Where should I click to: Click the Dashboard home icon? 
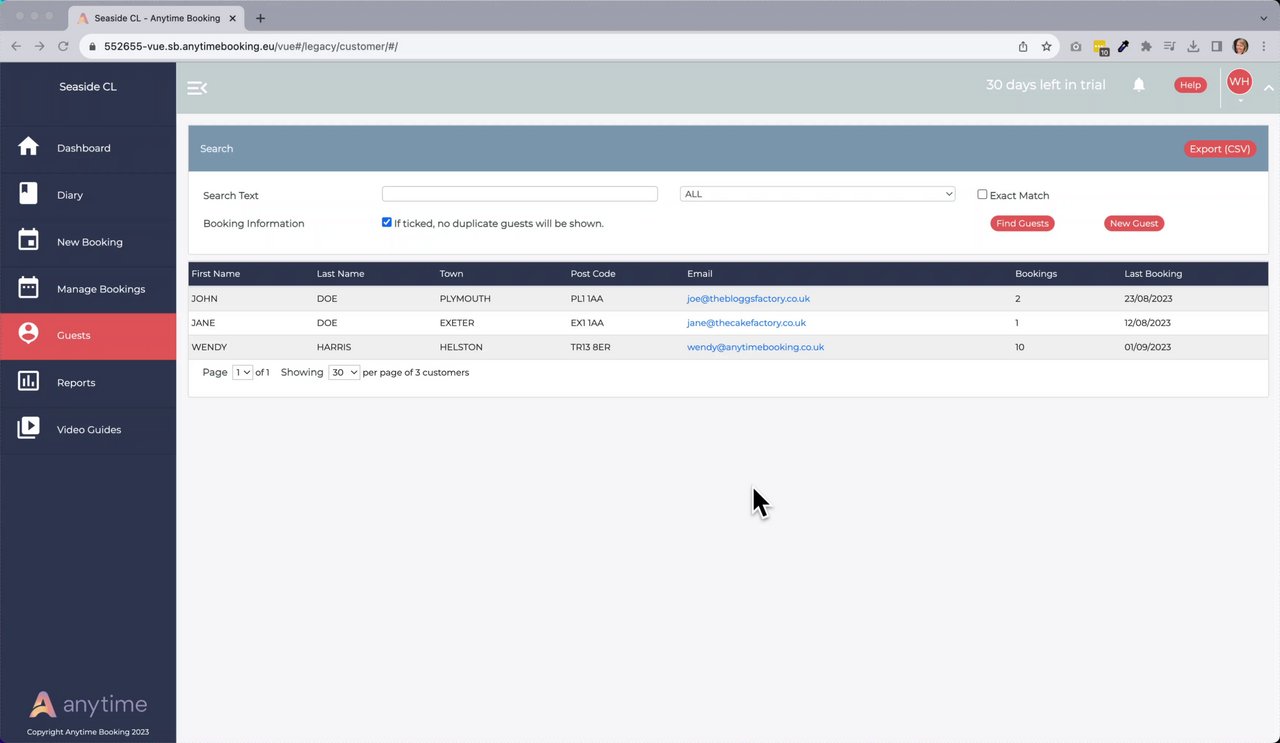click(x=28, y=147)
